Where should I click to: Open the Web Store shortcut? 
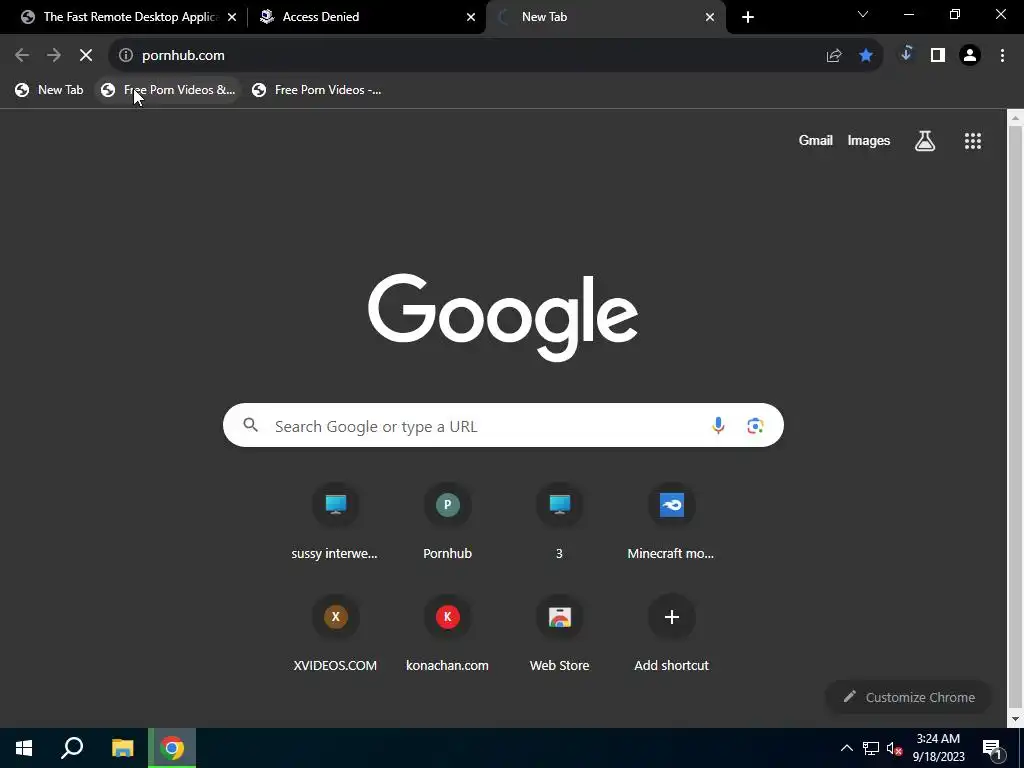click(559, 633)
